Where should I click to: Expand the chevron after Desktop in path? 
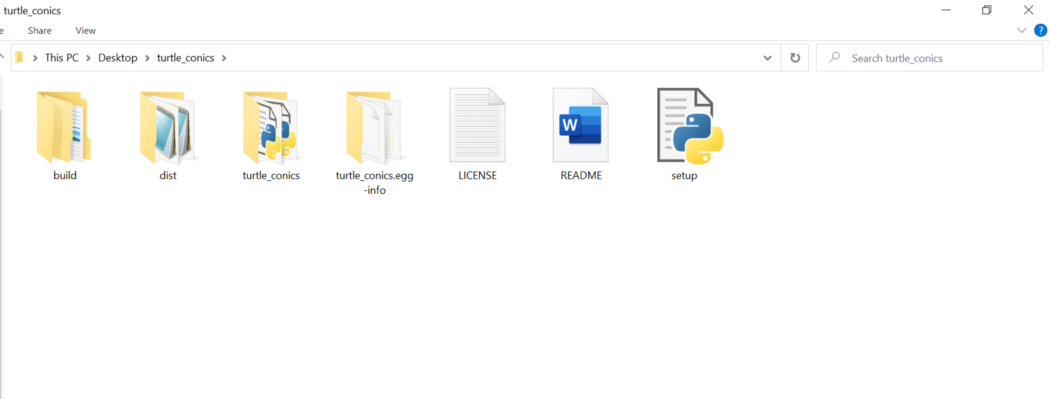[x=147, y=58]
